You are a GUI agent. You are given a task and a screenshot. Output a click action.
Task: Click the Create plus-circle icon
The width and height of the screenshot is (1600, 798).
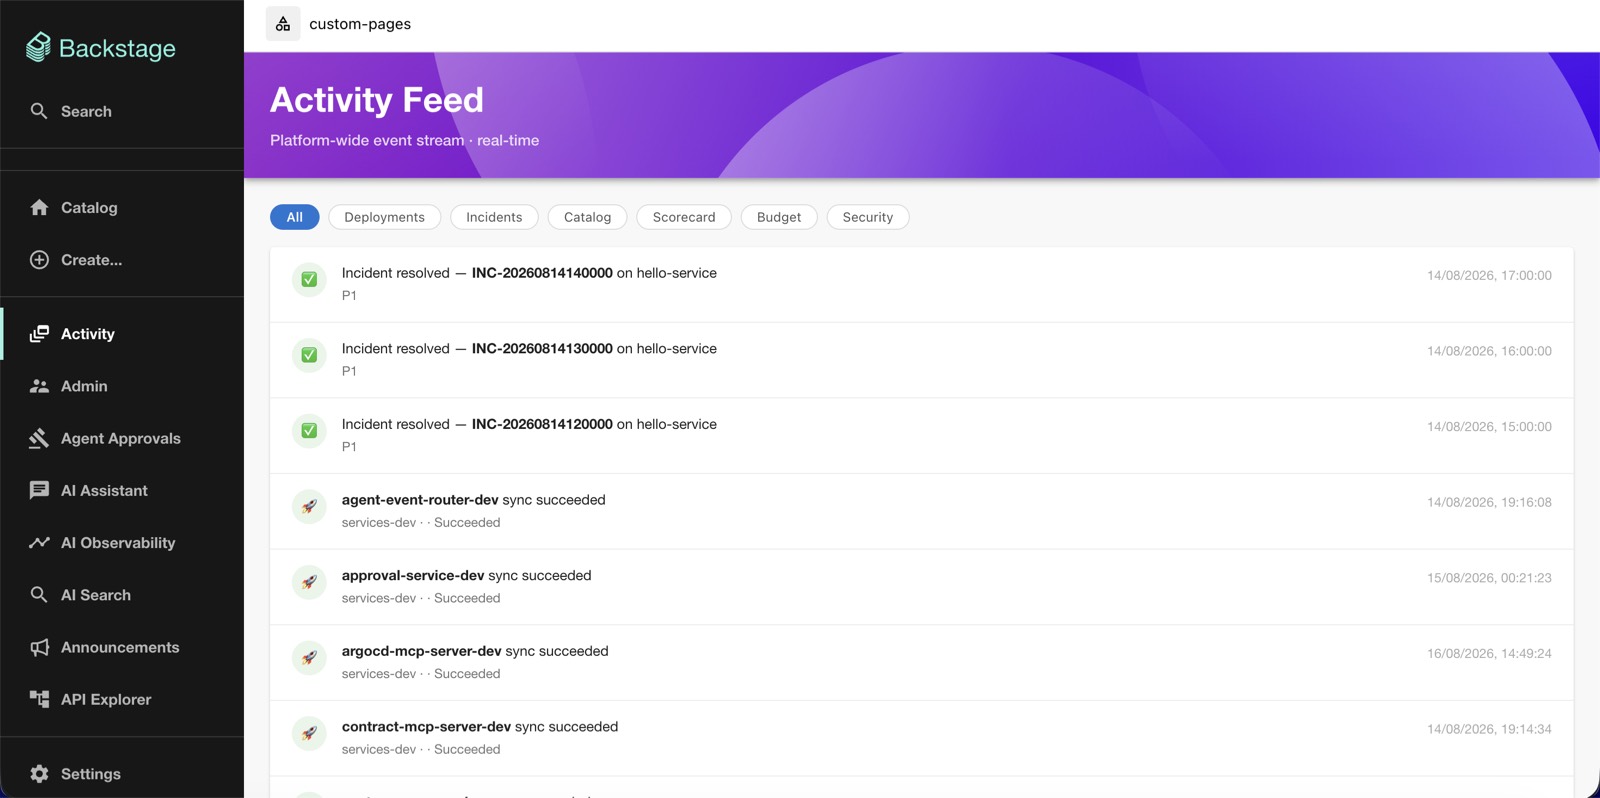coord(39,260)
